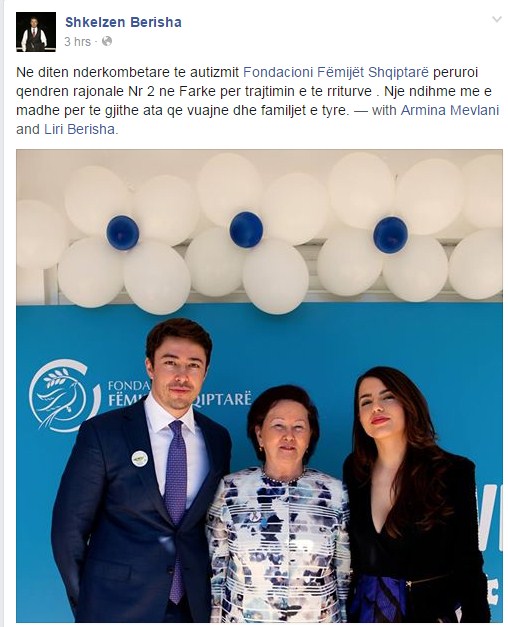Click the post caption text about autizmit
This screenshot has width=508, height=627.
coord(258,101)
